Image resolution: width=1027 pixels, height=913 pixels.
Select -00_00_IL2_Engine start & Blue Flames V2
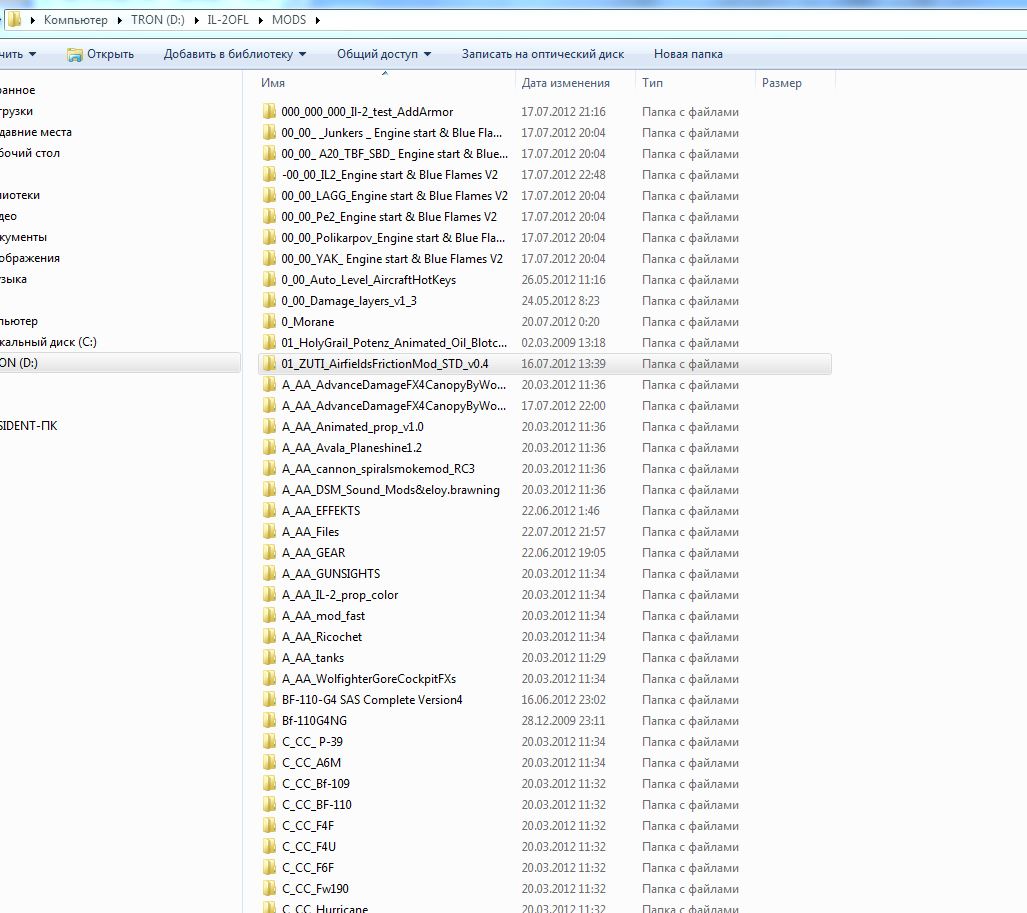point(390,175)
